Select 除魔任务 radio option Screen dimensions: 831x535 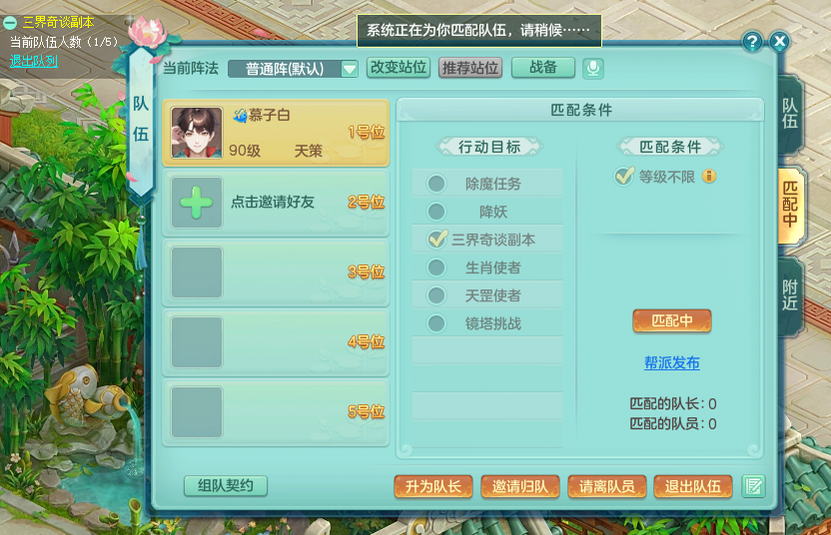436,184
